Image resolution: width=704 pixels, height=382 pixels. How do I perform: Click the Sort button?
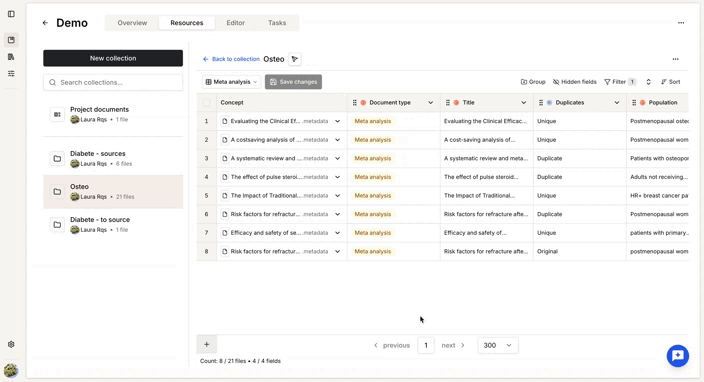point(671,82)
